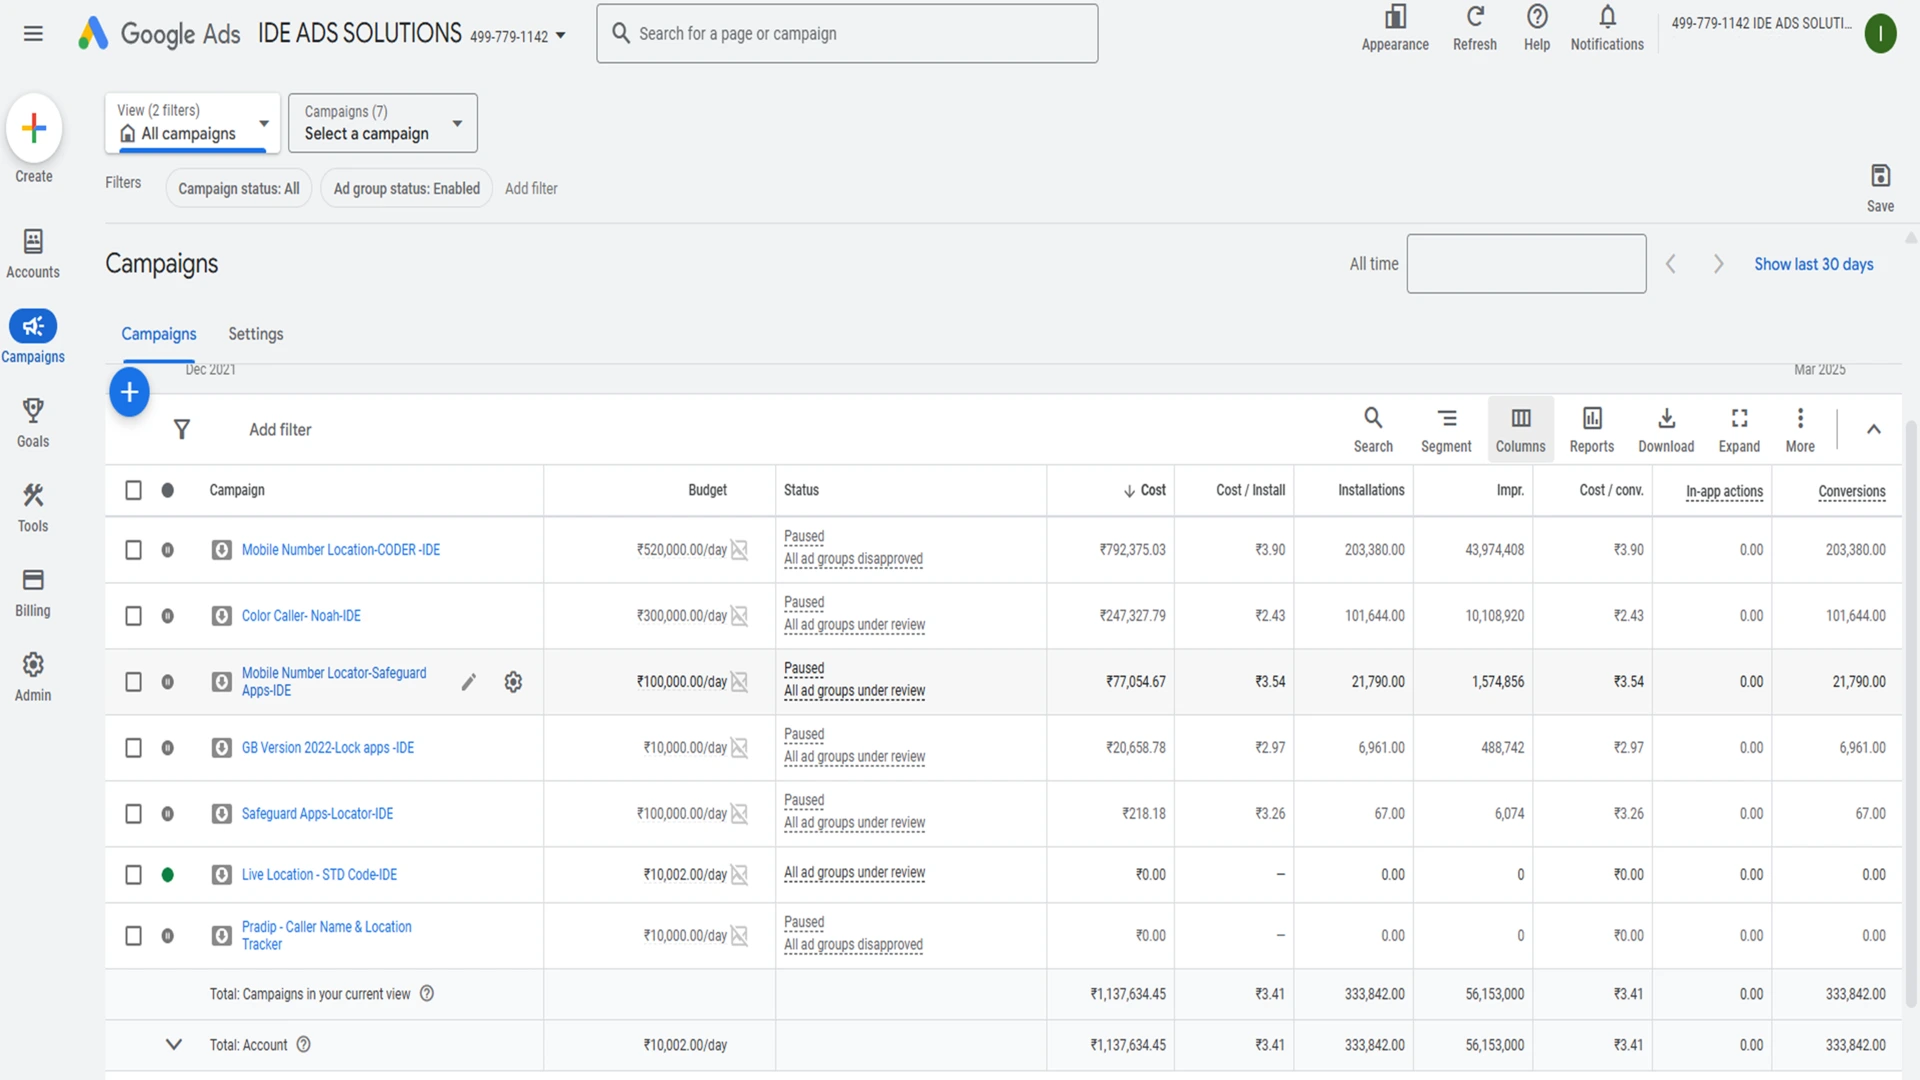
Task: Open GB Version 2022-Lock apps -IDE link
Action: [x=328, y=748]
